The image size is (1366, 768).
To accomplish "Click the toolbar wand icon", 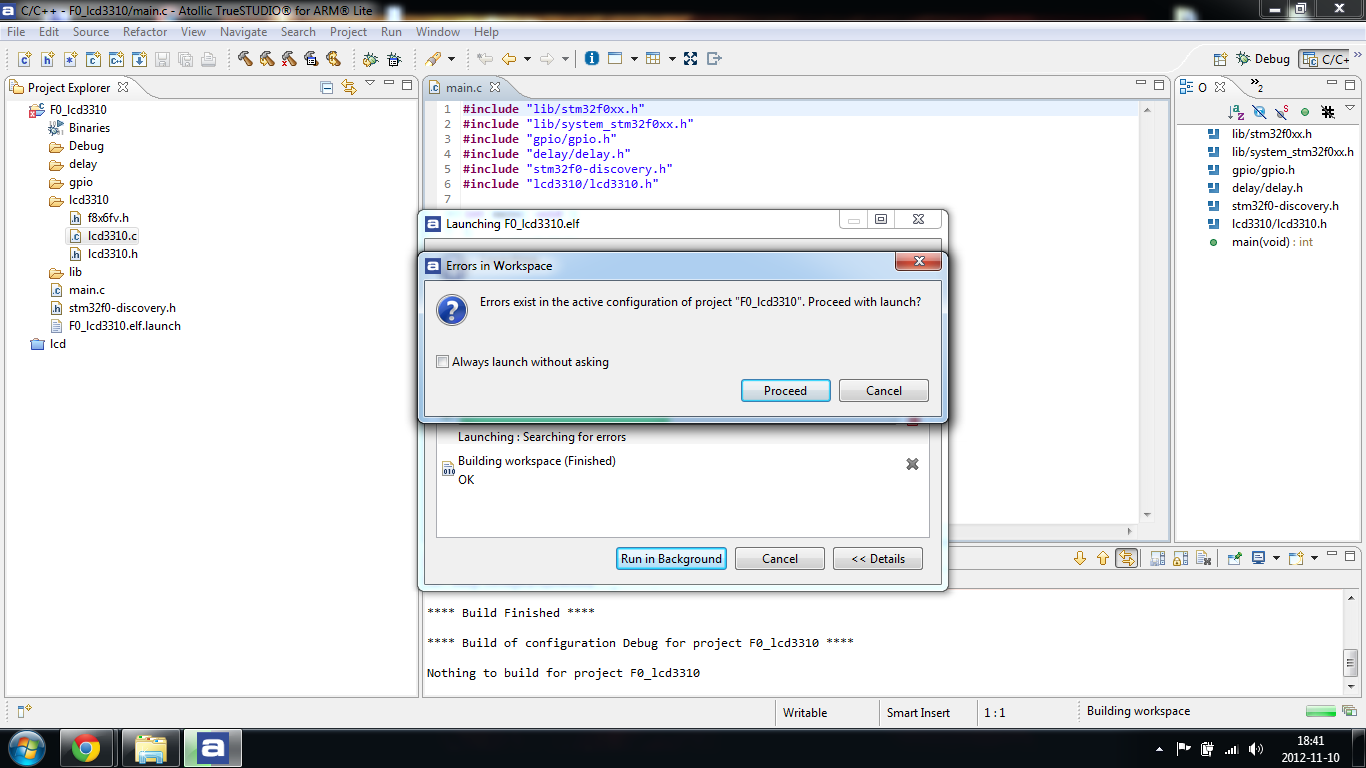I will click(x=434, y=59).
